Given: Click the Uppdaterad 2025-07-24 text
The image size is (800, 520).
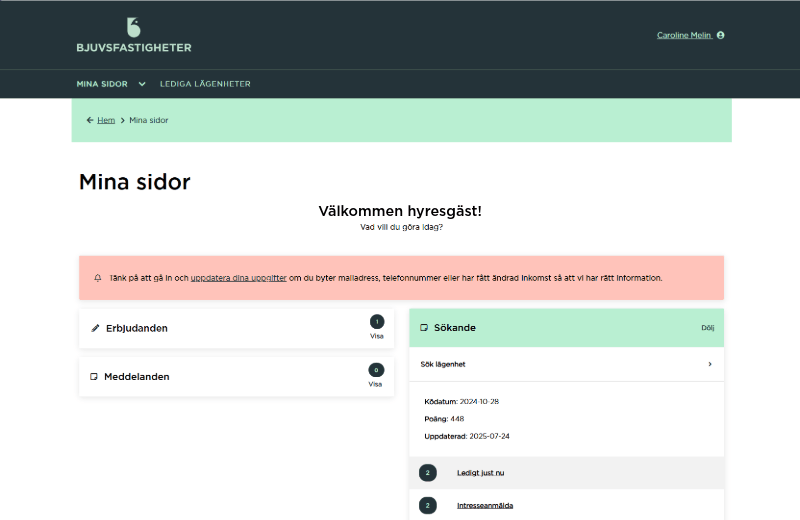Looking at the screenshot, I should (x=467, y=436).
